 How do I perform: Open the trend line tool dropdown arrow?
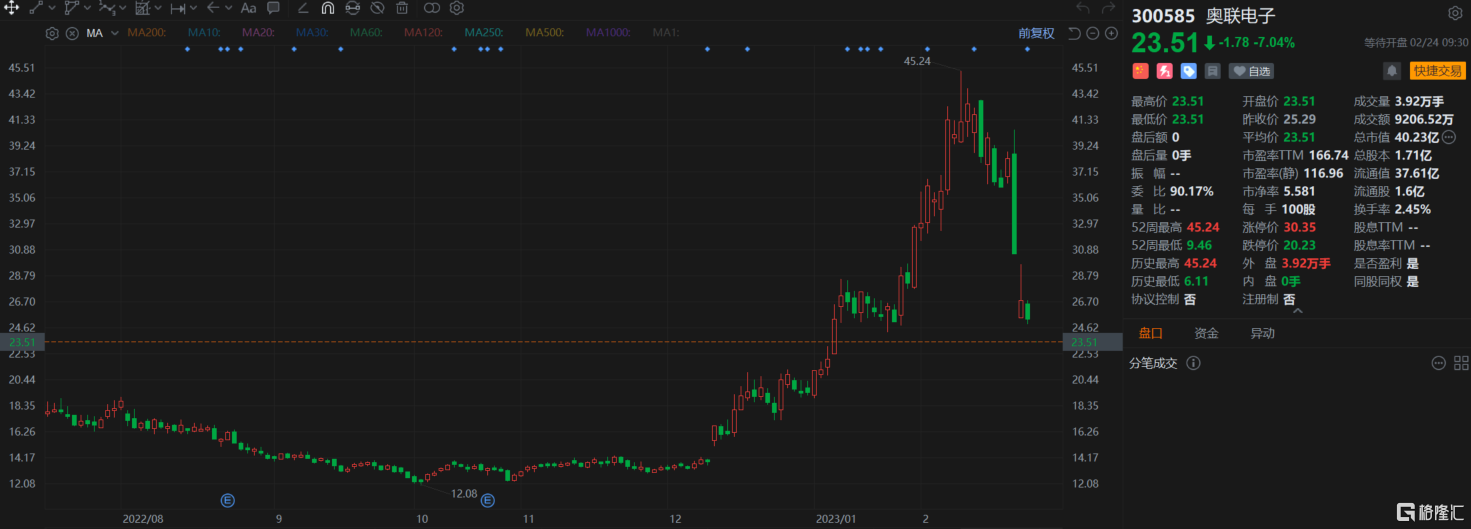tap(51, 8)
